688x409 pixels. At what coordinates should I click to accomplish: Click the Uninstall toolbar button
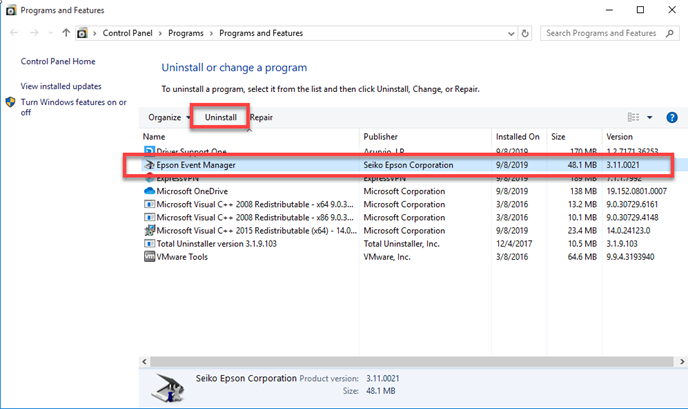click(x=220, y=117)
